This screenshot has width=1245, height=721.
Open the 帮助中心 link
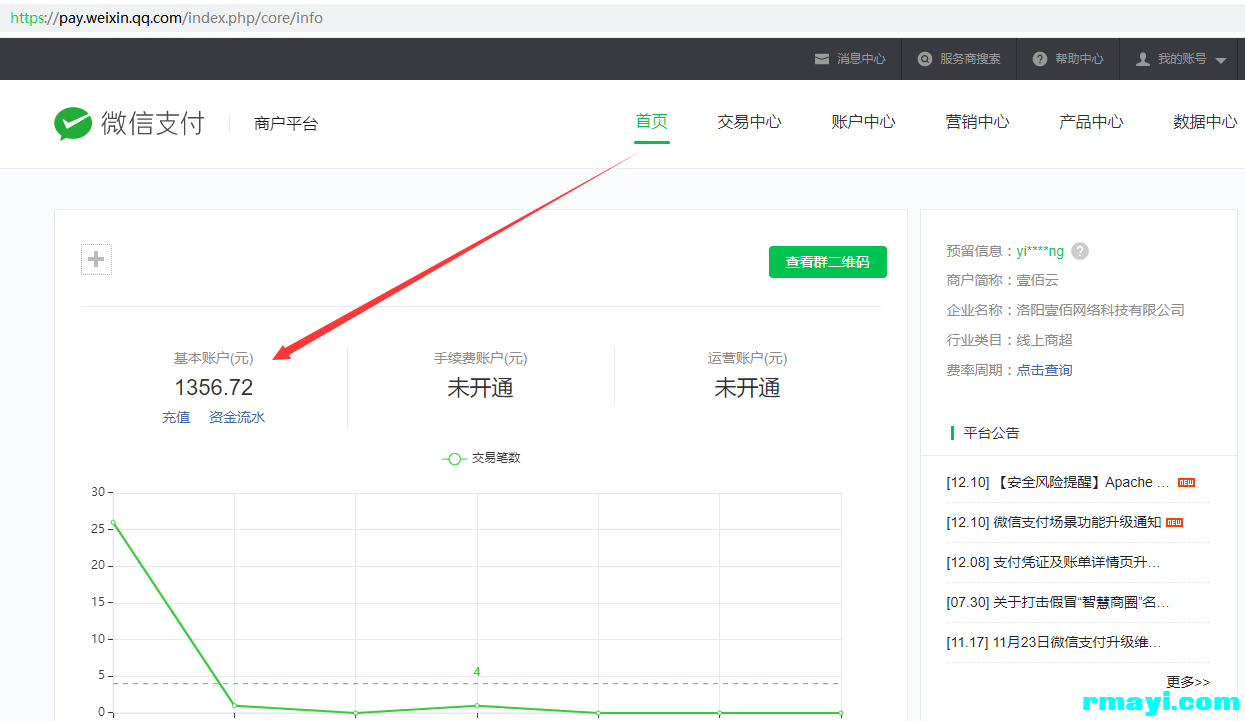1079,59
